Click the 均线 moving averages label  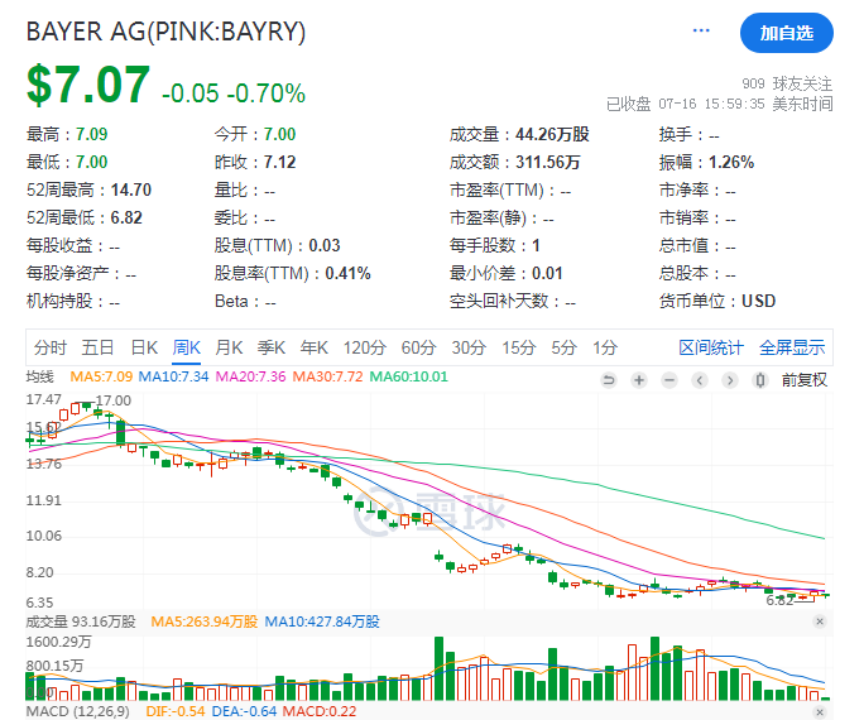point(40,377)
